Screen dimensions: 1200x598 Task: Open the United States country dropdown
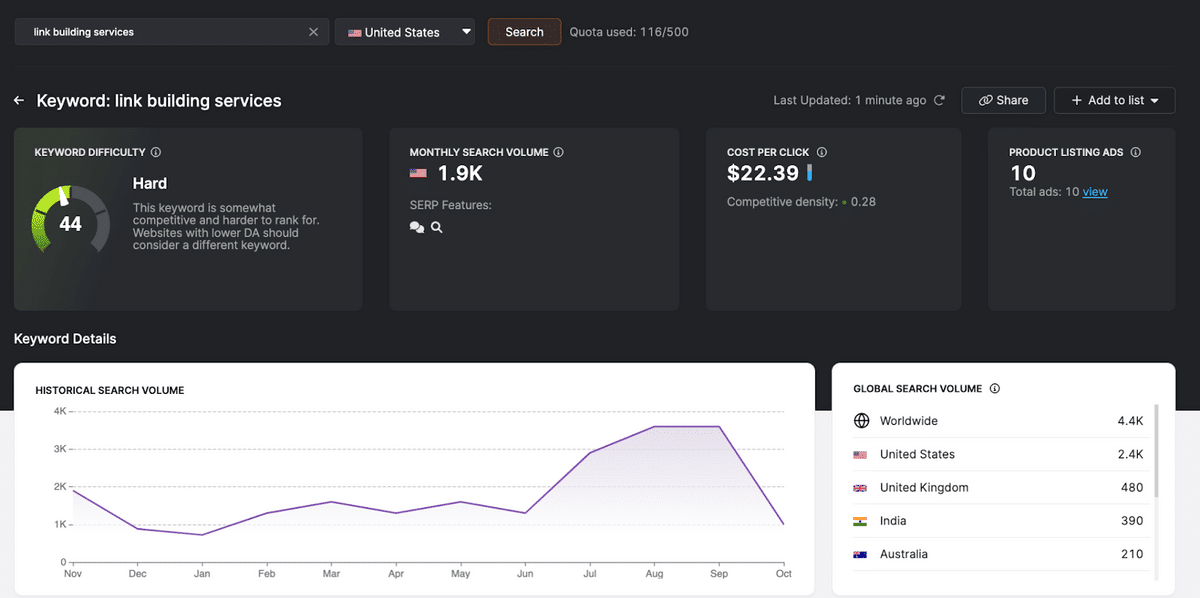(405, 32)
